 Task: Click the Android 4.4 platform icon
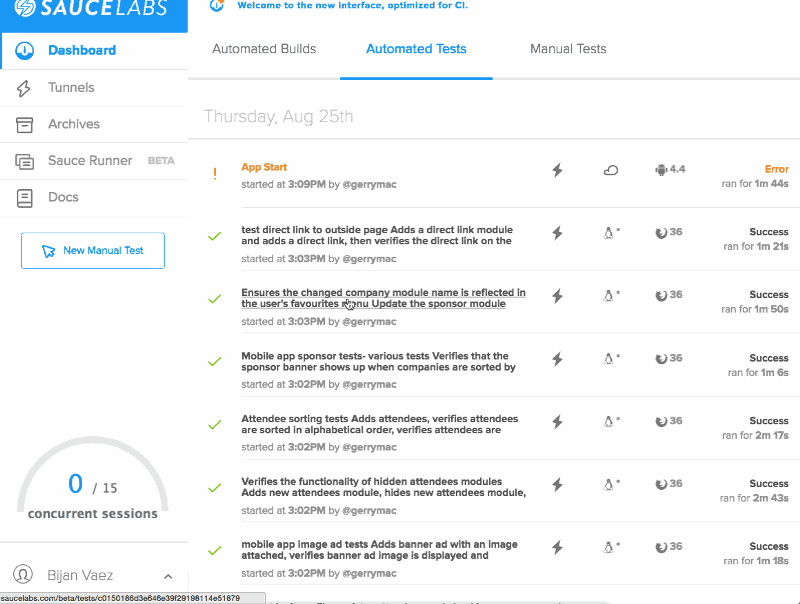660,170
